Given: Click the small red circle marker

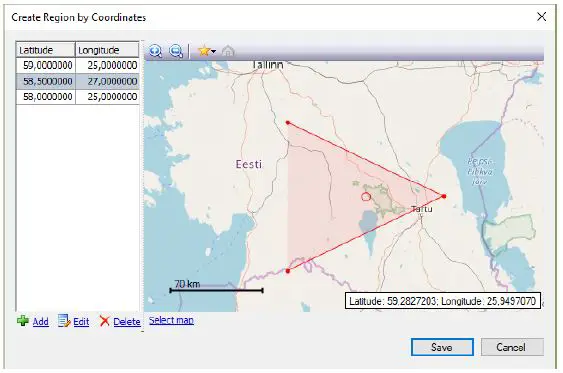Looking at the screenshot, I should click(x=366, y=197).
